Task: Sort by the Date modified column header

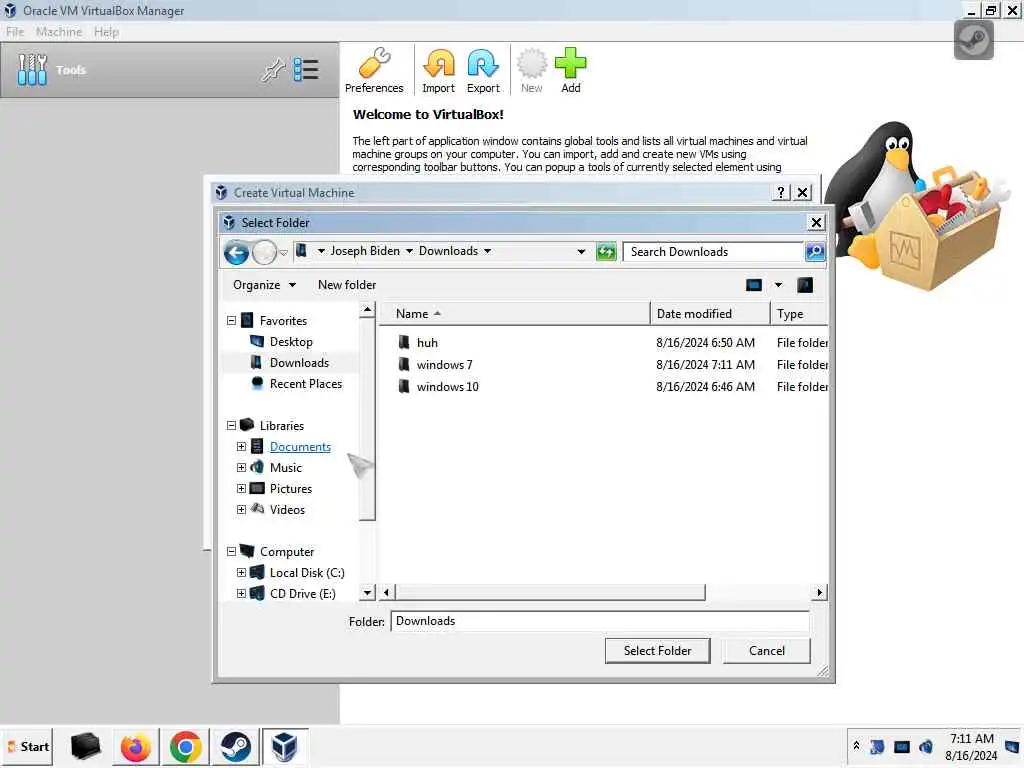Action: tap(710, 313)
